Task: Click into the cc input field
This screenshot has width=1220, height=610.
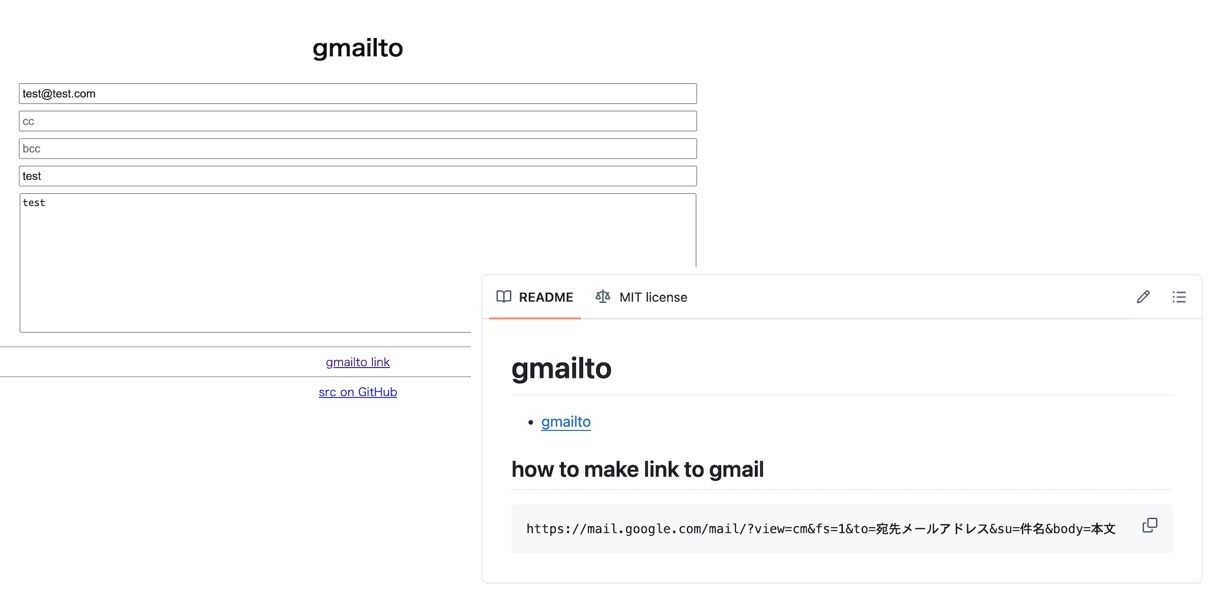Action: coord(358,121)
